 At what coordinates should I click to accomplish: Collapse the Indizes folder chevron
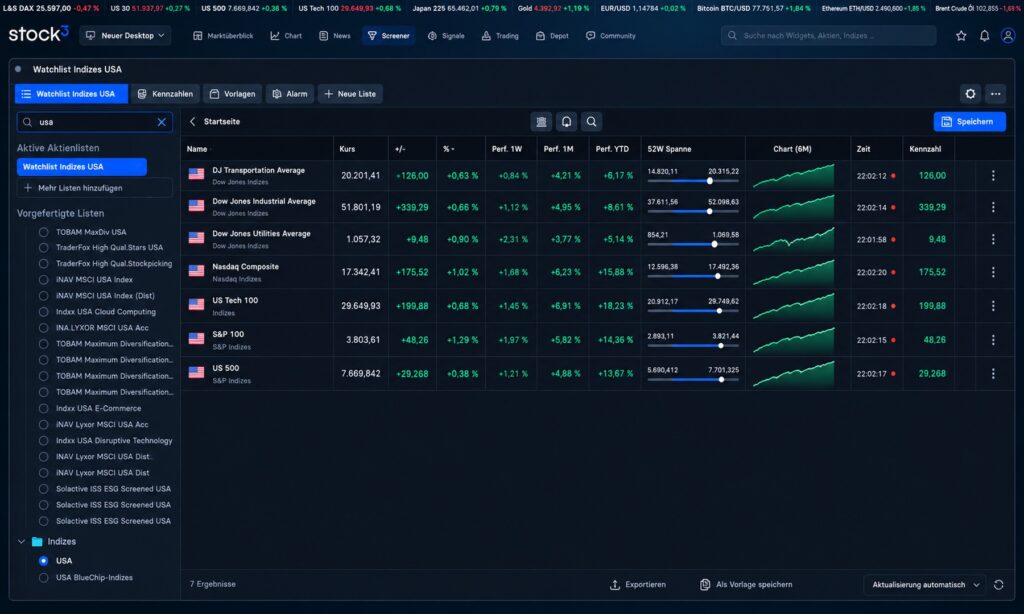(x=22, y=541)
